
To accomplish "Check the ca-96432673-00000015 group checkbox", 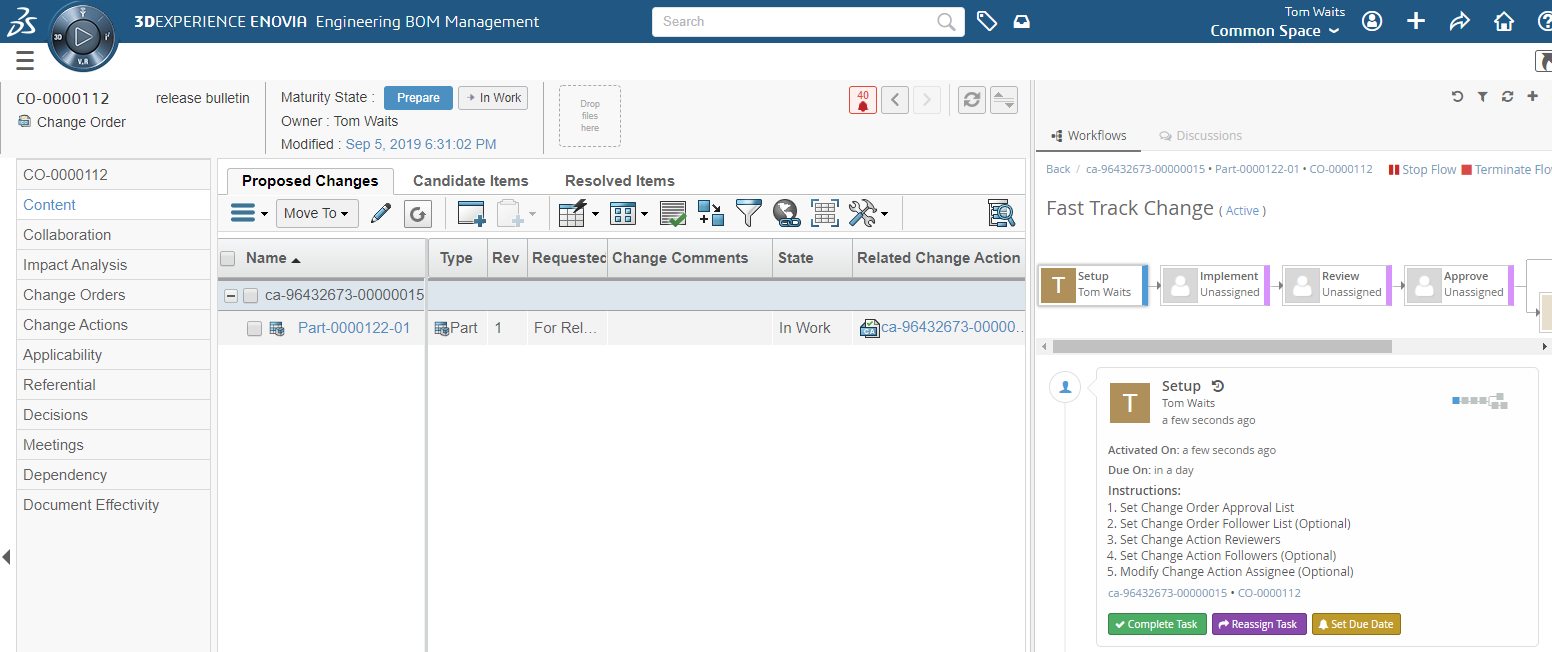I will point(250,296).
